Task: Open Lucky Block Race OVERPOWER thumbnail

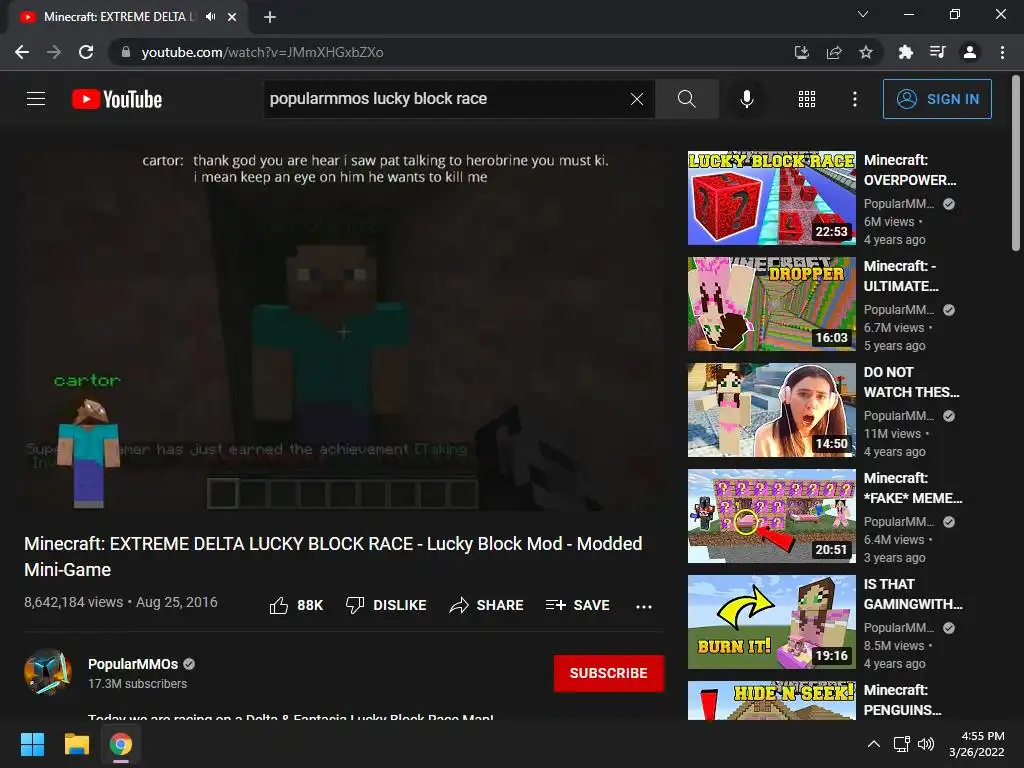Action: tap(771, 198)
